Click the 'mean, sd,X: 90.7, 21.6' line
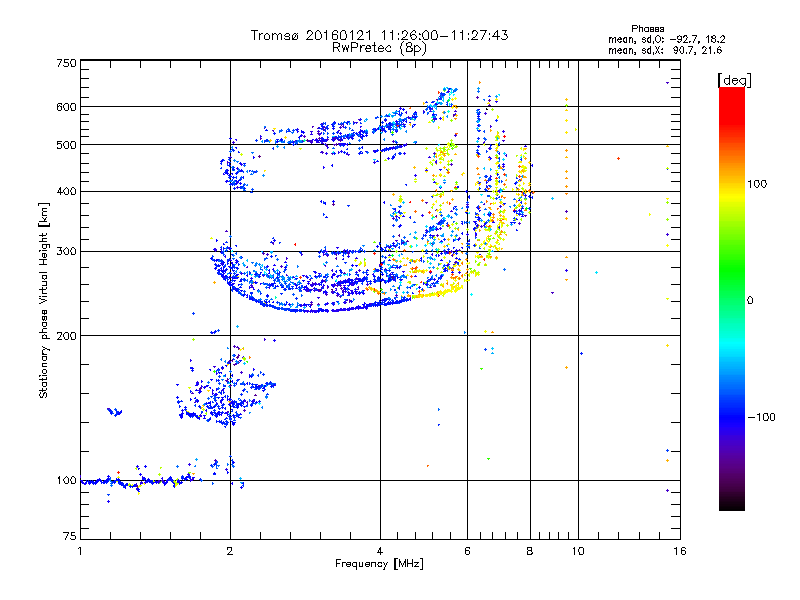 tap(665, 50)
